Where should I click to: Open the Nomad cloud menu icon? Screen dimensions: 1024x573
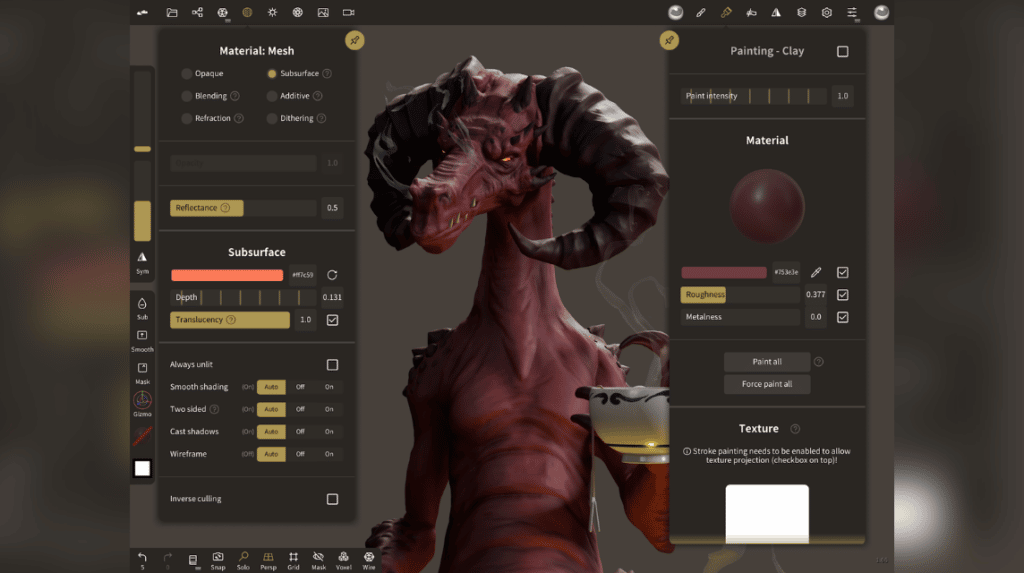point(142,12)
